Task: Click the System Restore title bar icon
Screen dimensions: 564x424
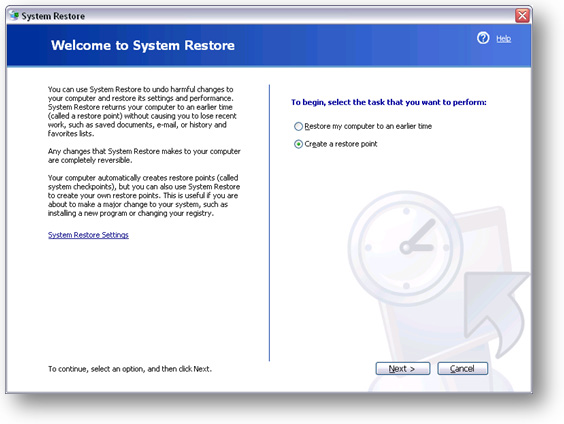Action: [14, 15]
